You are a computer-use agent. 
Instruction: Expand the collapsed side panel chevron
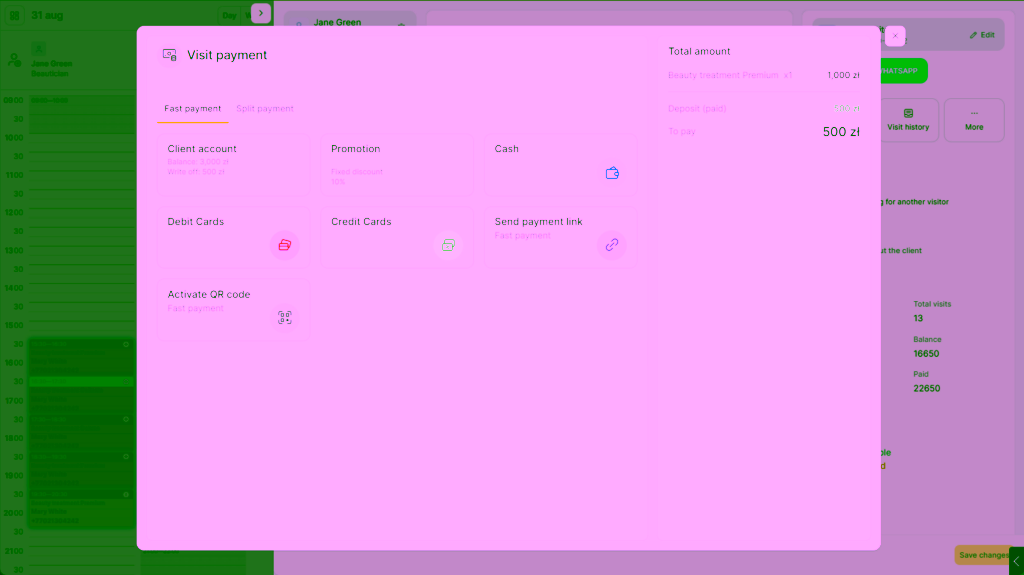point(1016,561)
